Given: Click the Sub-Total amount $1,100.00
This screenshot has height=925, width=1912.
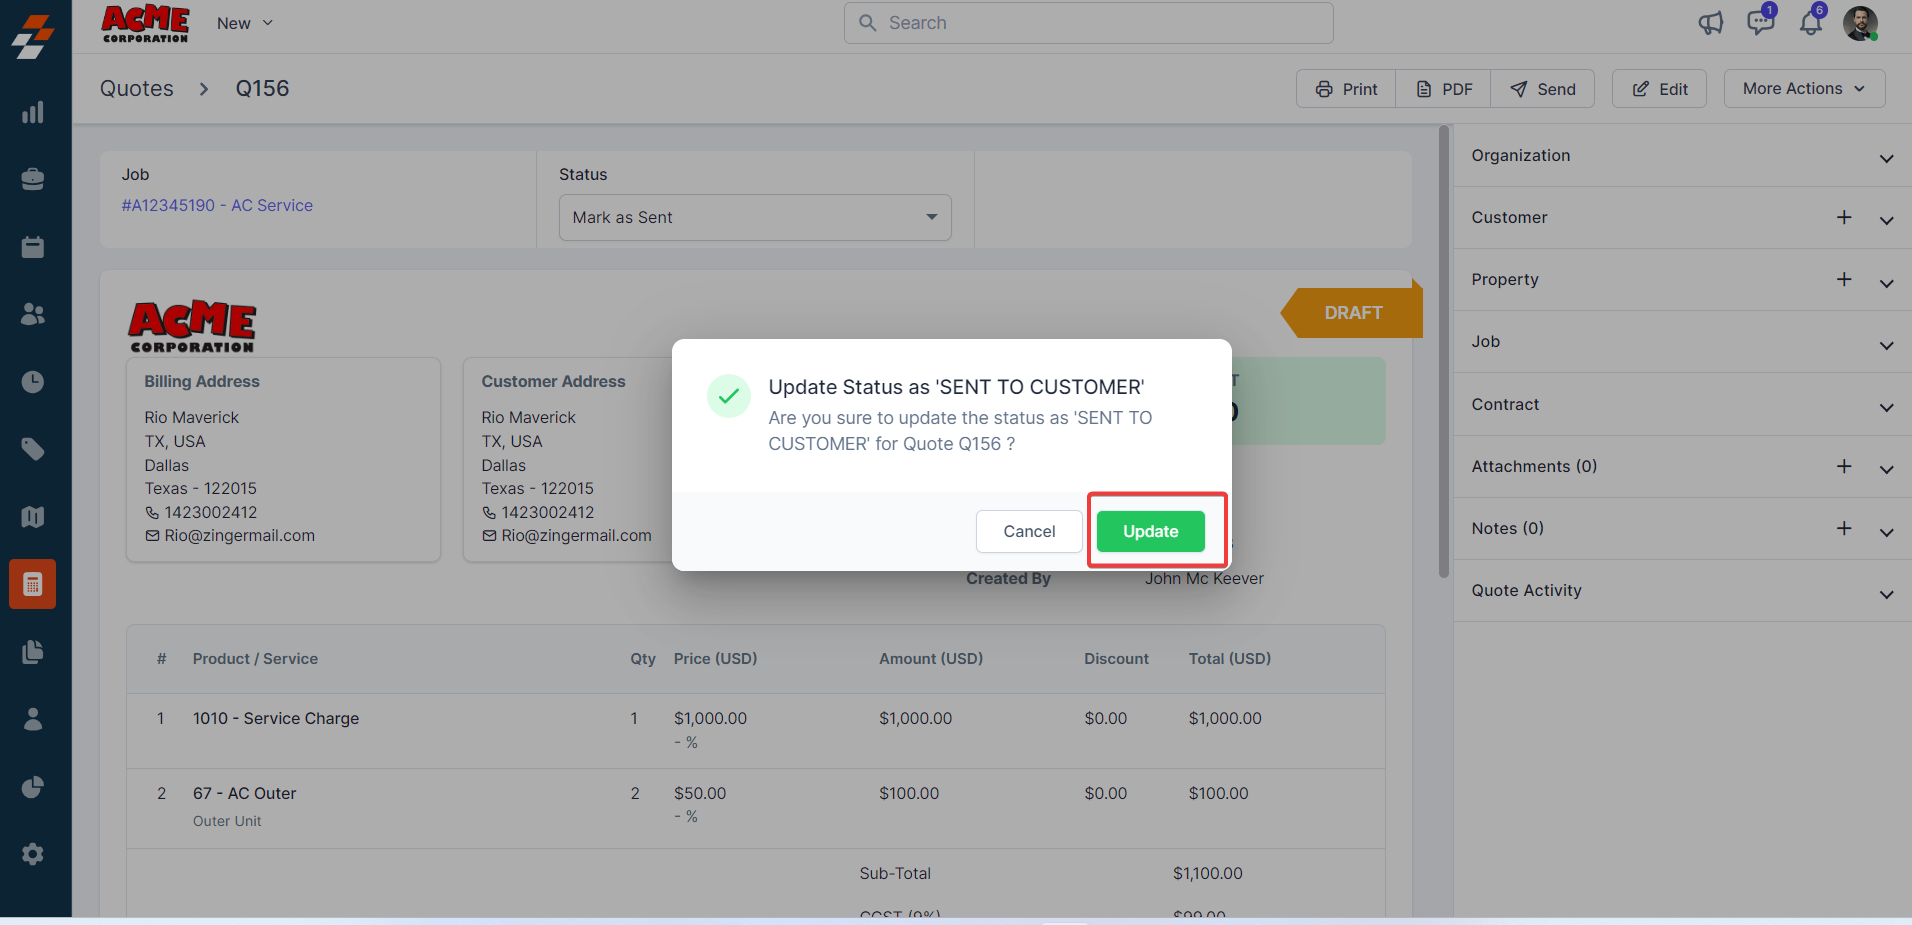Looking at the screenshot, I should tap(1208, 873).
